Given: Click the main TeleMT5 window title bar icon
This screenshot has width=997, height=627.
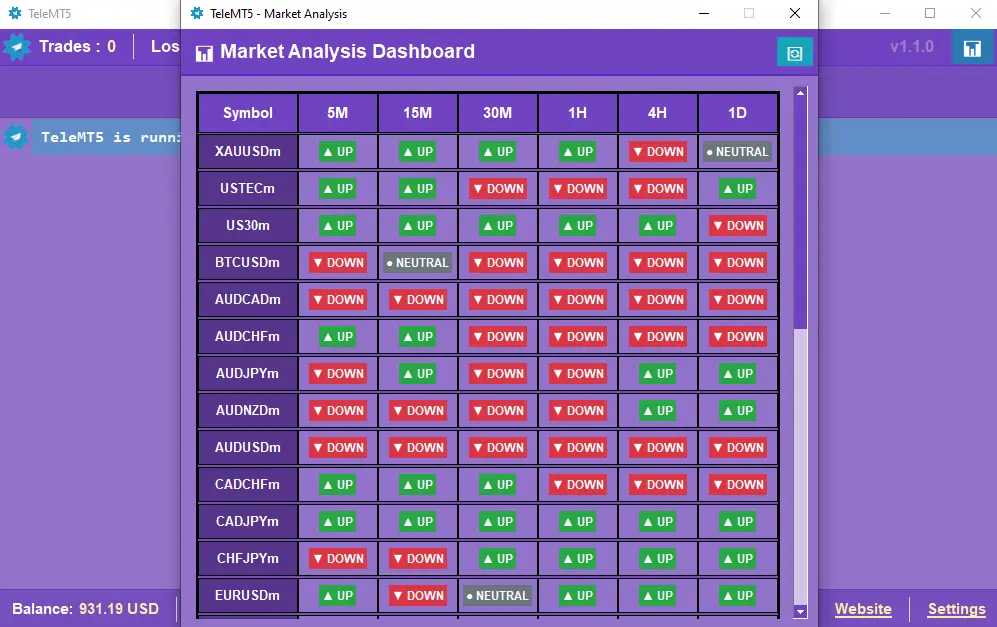Looking at the screenshot, I should tap(15, 14).
